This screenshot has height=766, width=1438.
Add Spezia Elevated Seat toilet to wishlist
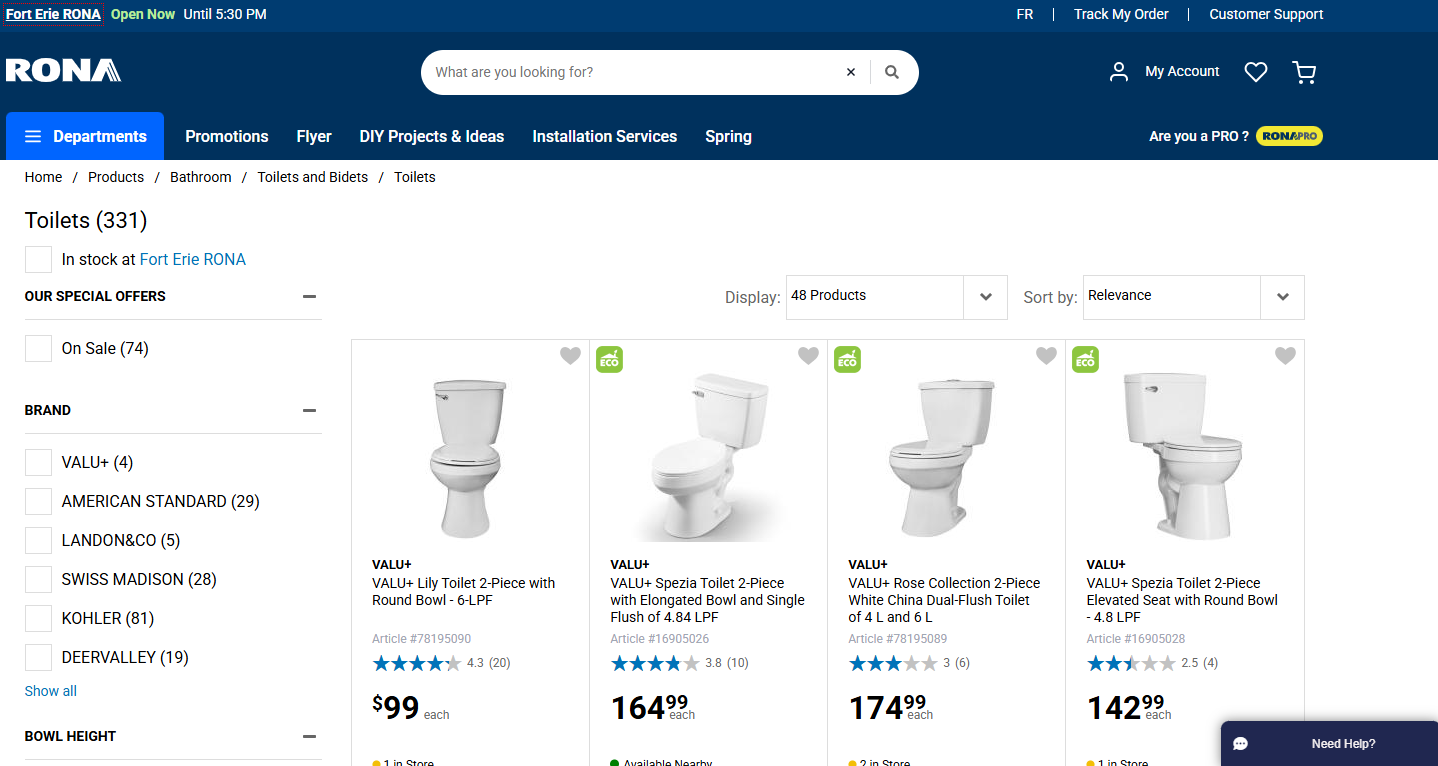(x=1285, y=355)
